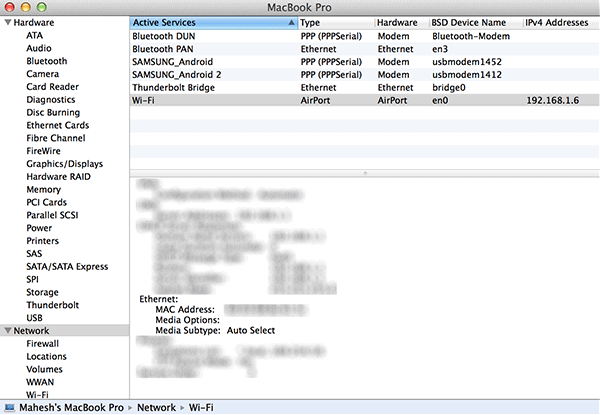600x415 pixels.
Task: Collapse the Network section triangle
Action: [x=7, y=330]
